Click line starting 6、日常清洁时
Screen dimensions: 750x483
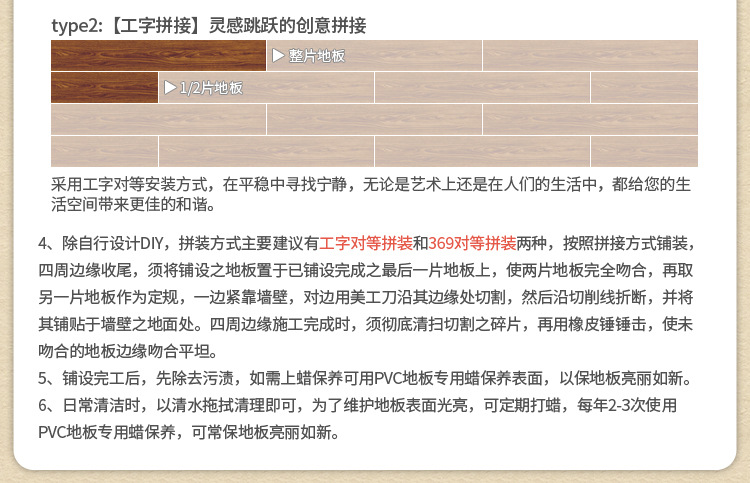tap(357, 405)
